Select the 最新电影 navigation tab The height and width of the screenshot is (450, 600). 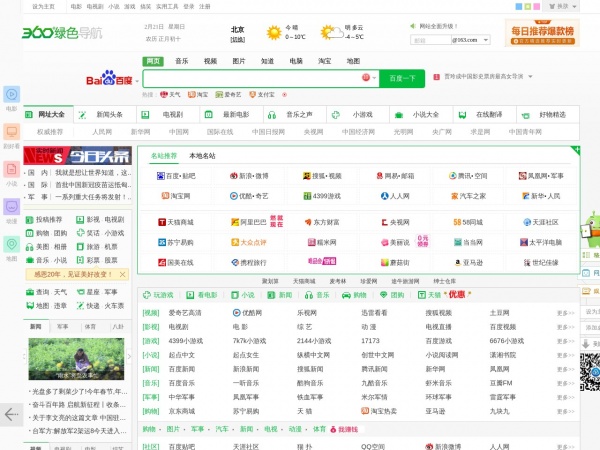pos(232,114)
